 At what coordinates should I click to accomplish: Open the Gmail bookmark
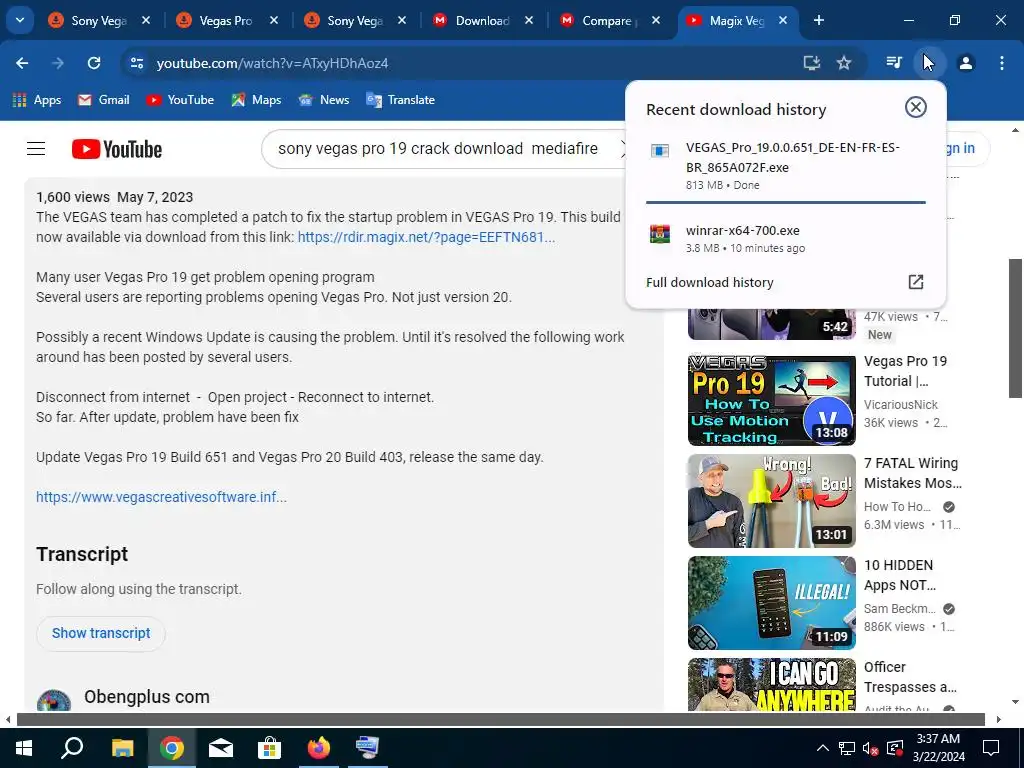coord(104,100)
